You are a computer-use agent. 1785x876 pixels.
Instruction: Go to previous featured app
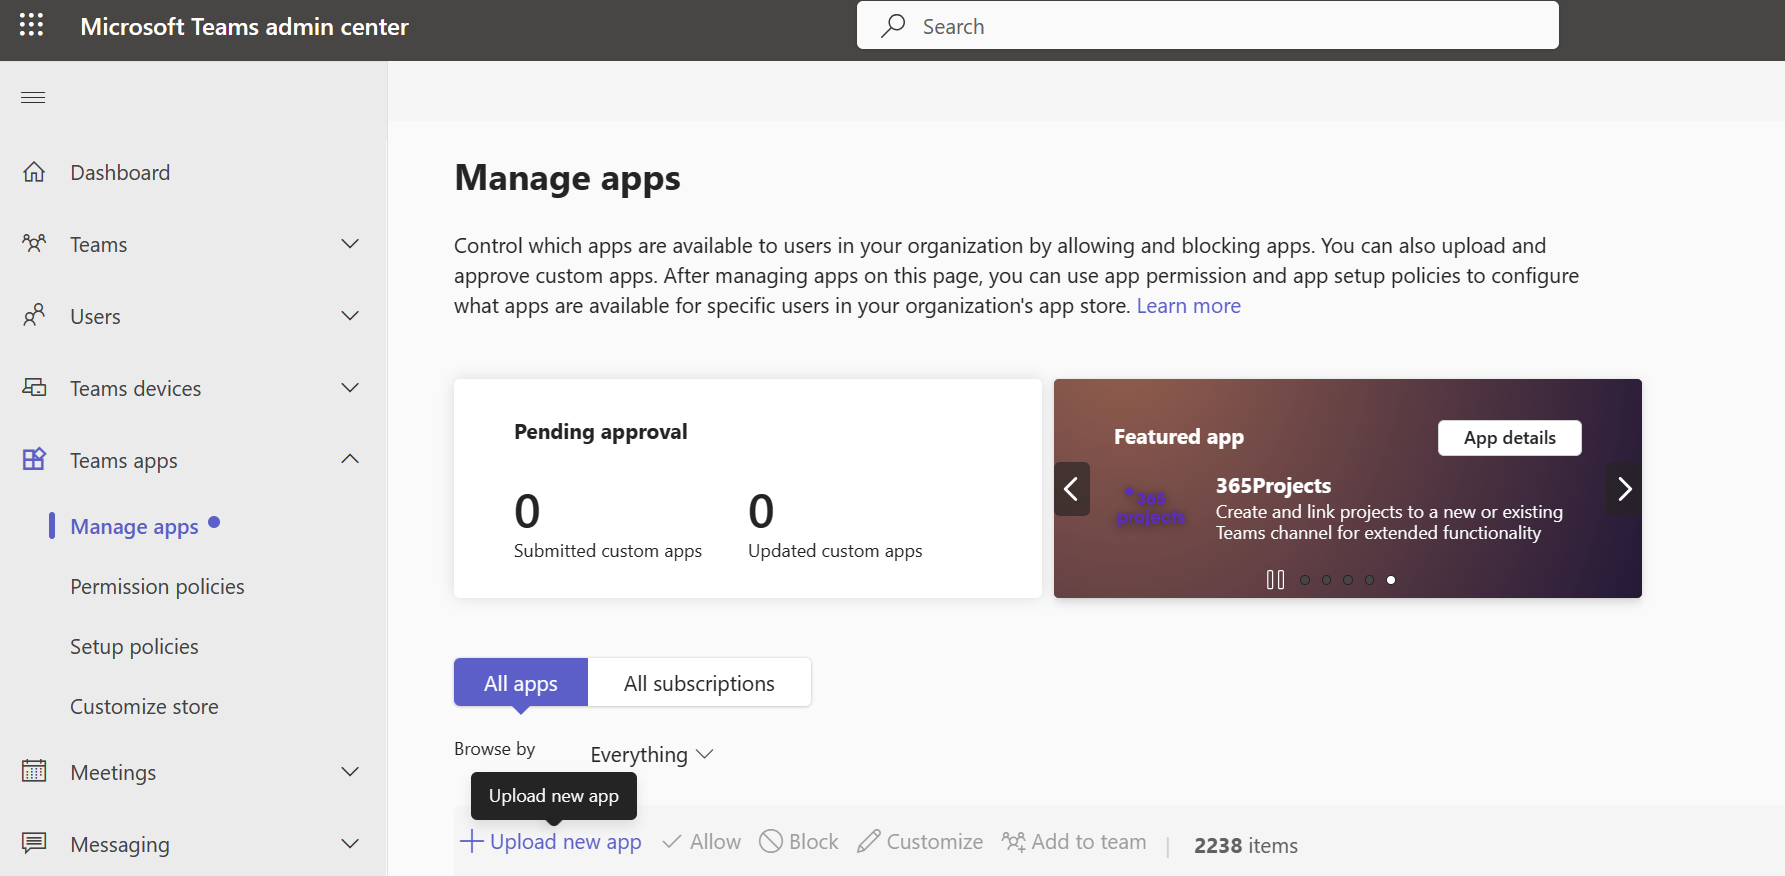tap(1071, 489)
